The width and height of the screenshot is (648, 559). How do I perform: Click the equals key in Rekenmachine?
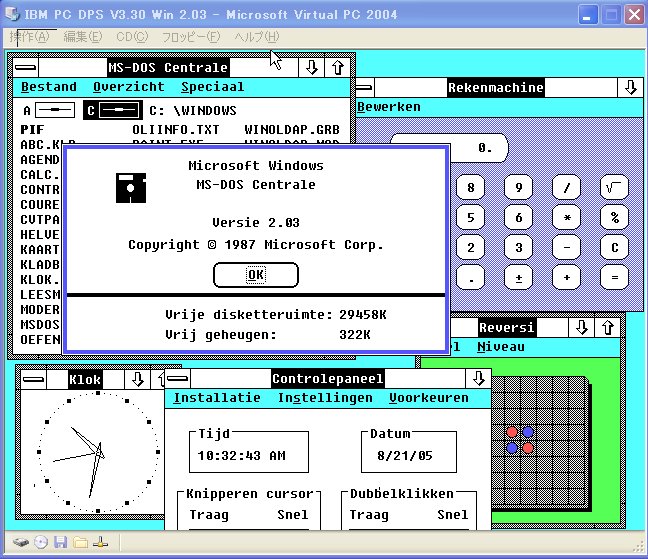[615, 277]
